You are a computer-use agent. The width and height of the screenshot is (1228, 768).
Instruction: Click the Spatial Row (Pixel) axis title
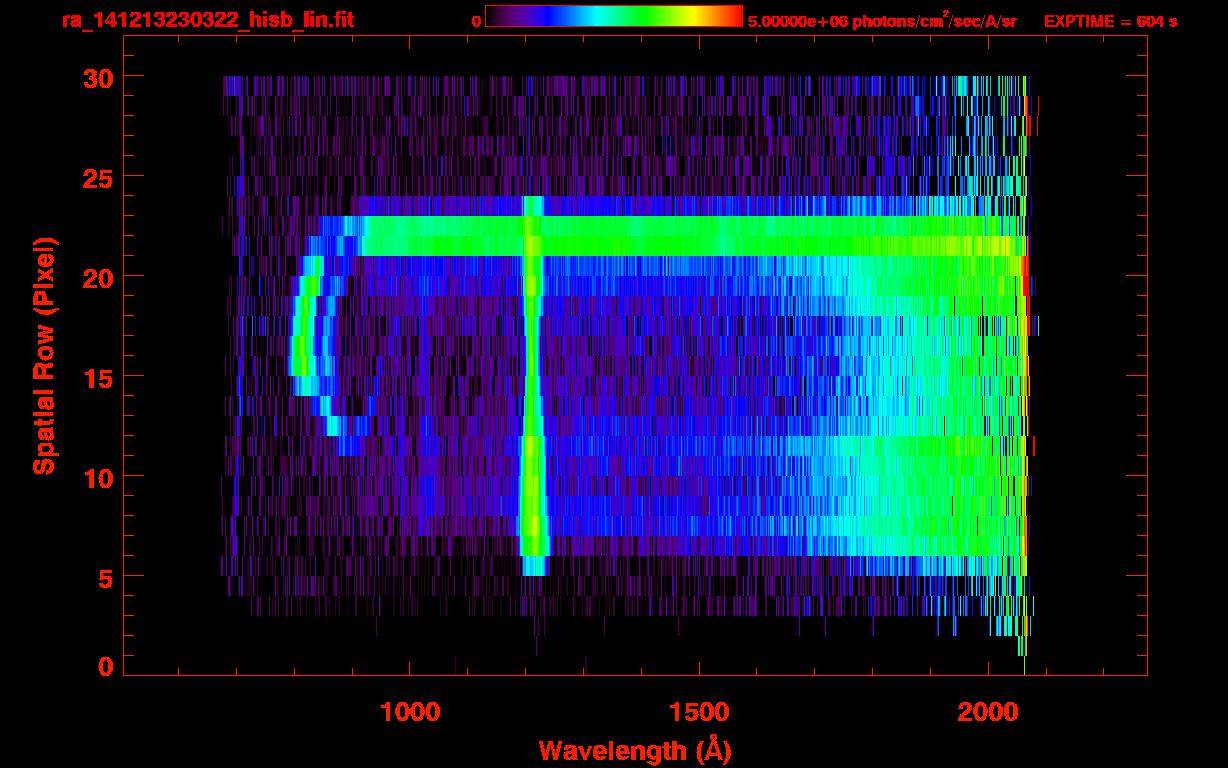[44, 356]
